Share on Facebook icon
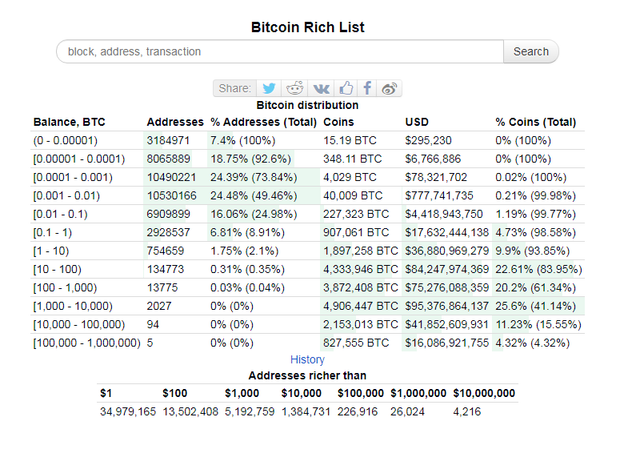Screen dimensions: 640x454 point(367,88)
